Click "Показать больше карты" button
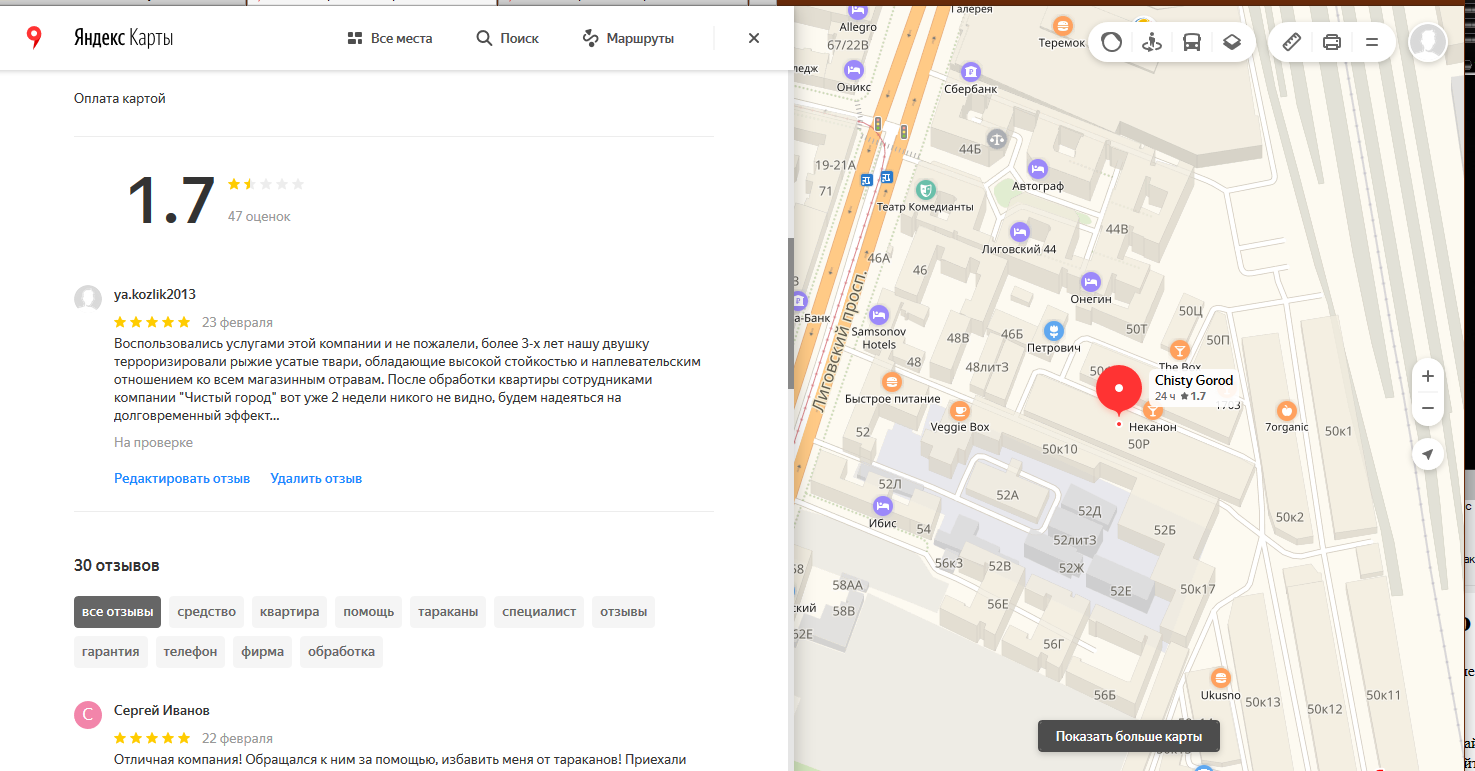This screenshot has height=771, width=1475. coord(1128,737)
